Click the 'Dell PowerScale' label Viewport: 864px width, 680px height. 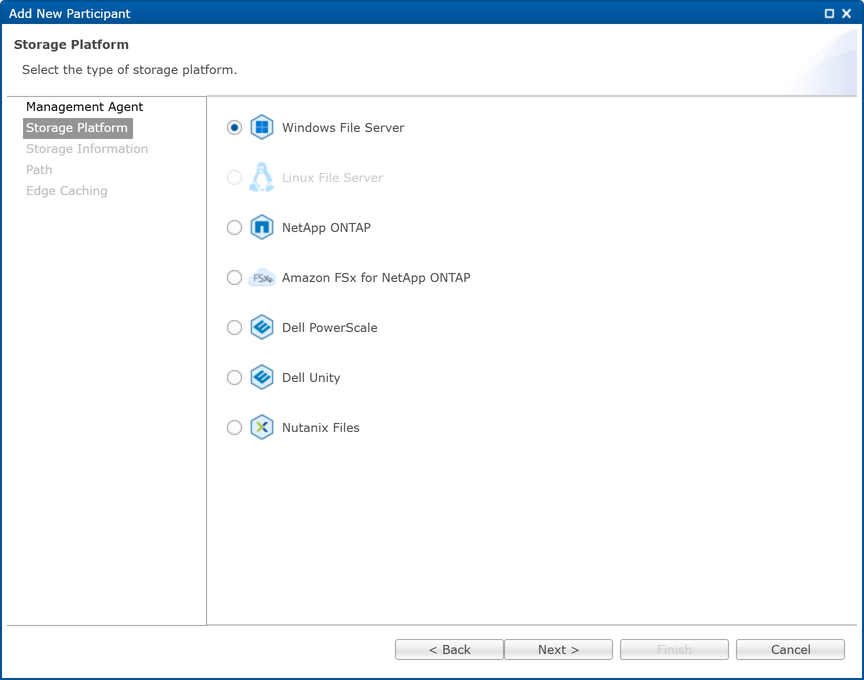(330, 327)
